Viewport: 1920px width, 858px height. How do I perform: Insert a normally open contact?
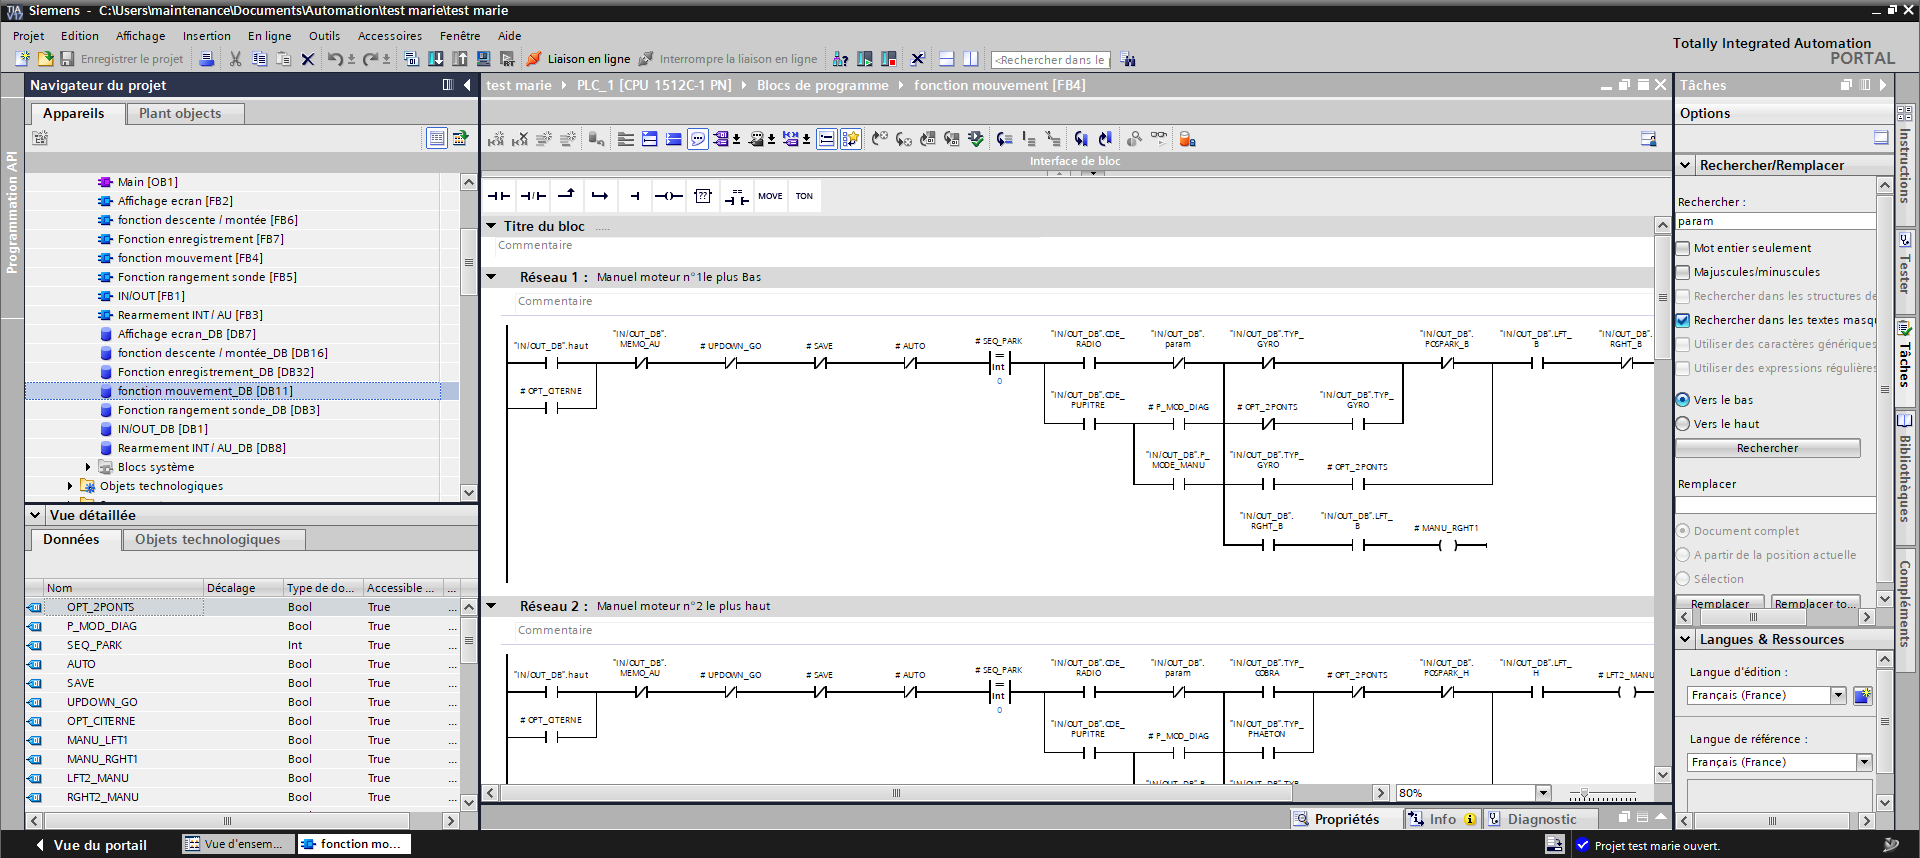498,196
